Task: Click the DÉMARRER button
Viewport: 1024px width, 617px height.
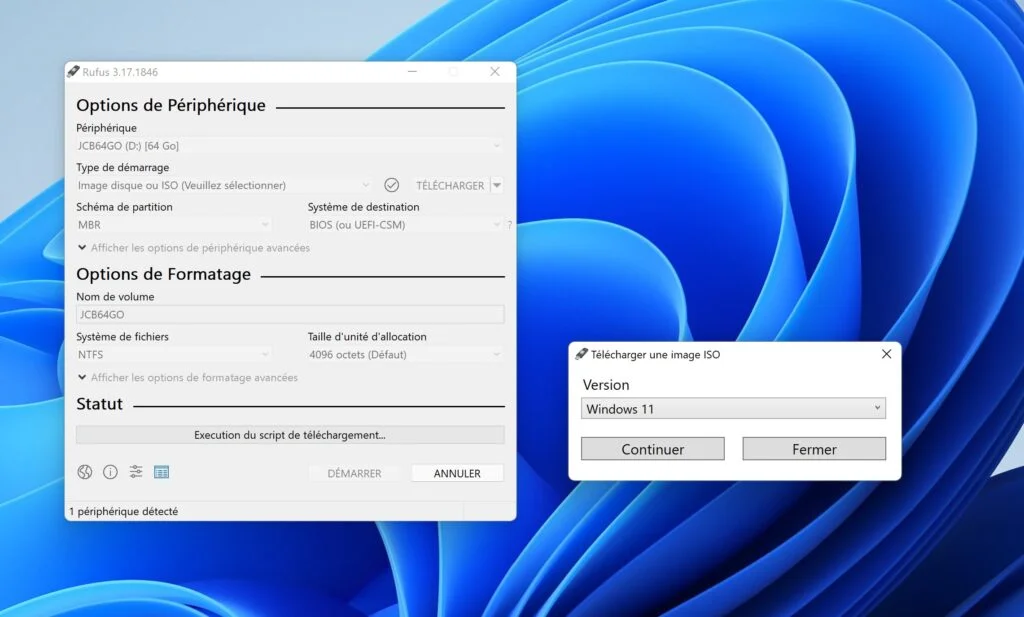Action: (355, 473)
